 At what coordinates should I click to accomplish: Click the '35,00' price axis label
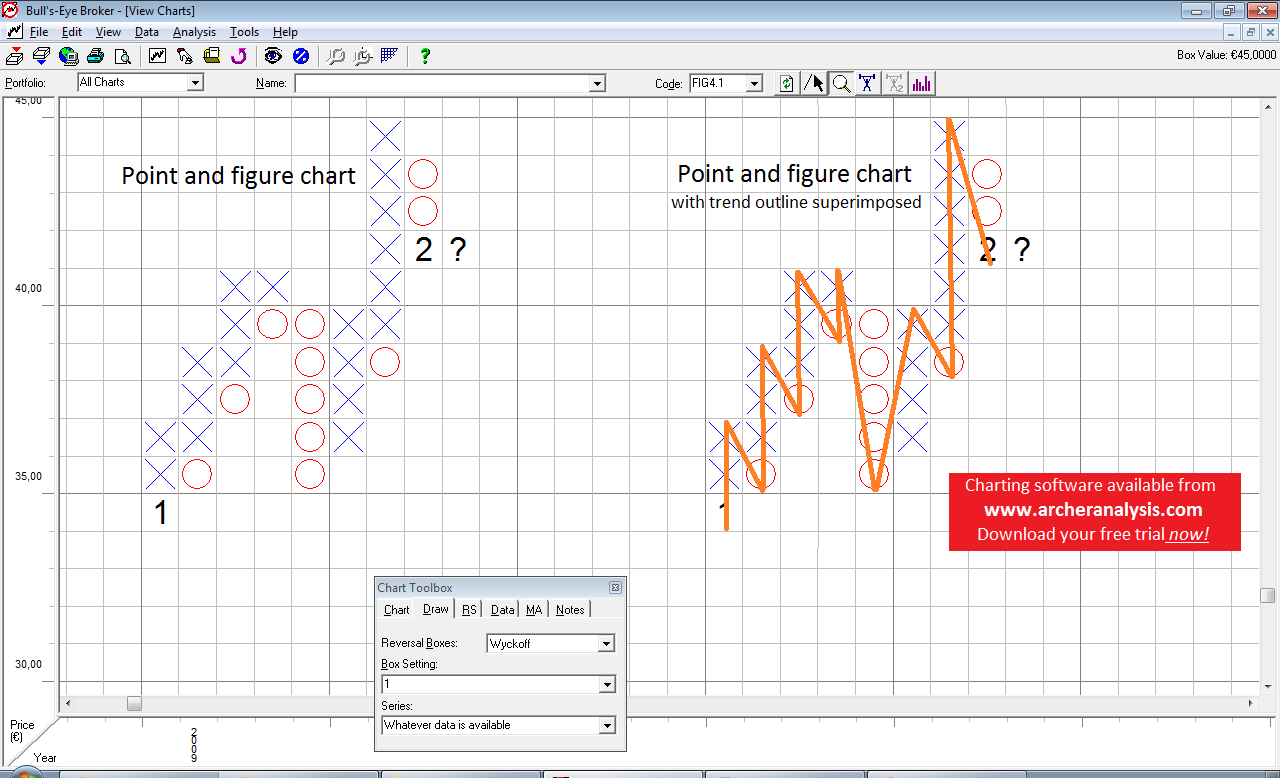tap(26, 476)
